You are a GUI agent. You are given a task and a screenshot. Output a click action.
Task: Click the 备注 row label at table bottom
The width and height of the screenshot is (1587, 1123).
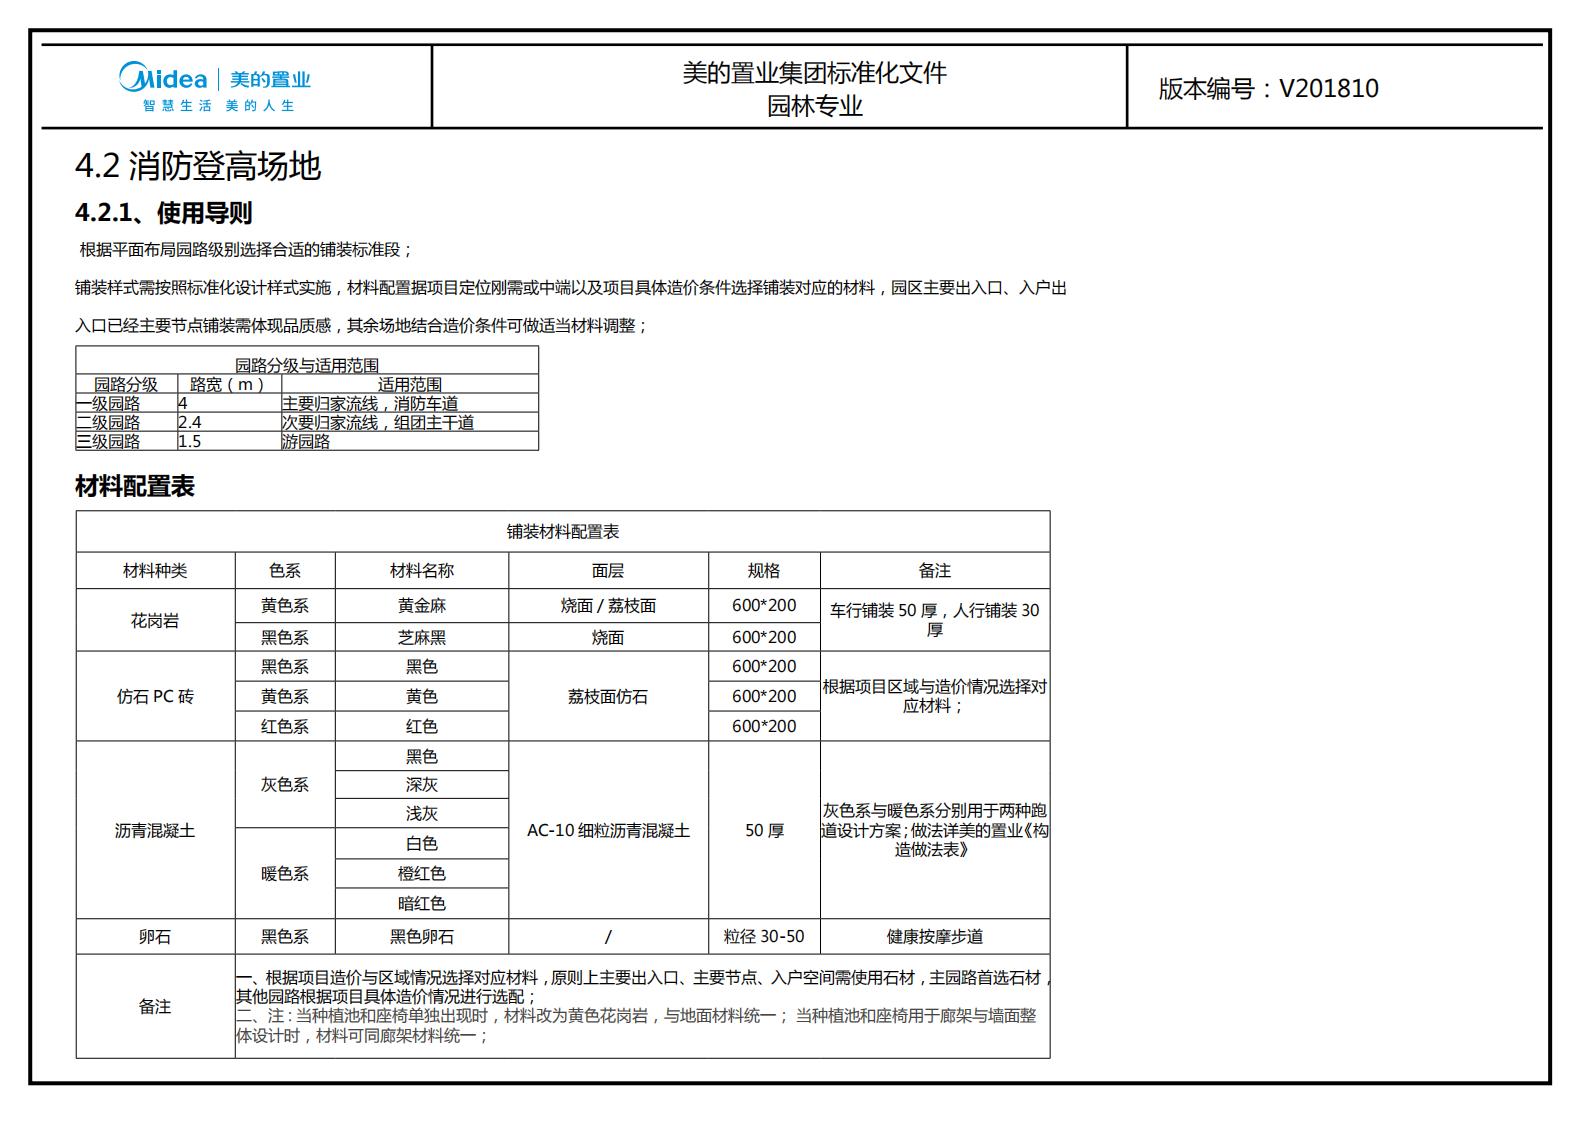click(x=155, y=1007)
